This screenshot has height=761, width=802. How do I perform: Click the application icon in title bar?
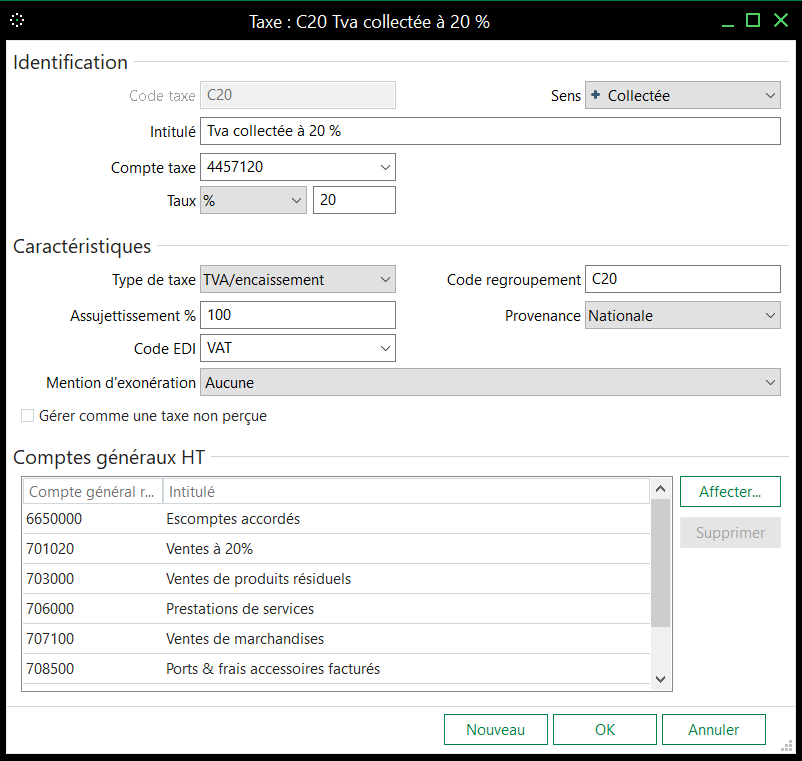[x=18, y=20]
